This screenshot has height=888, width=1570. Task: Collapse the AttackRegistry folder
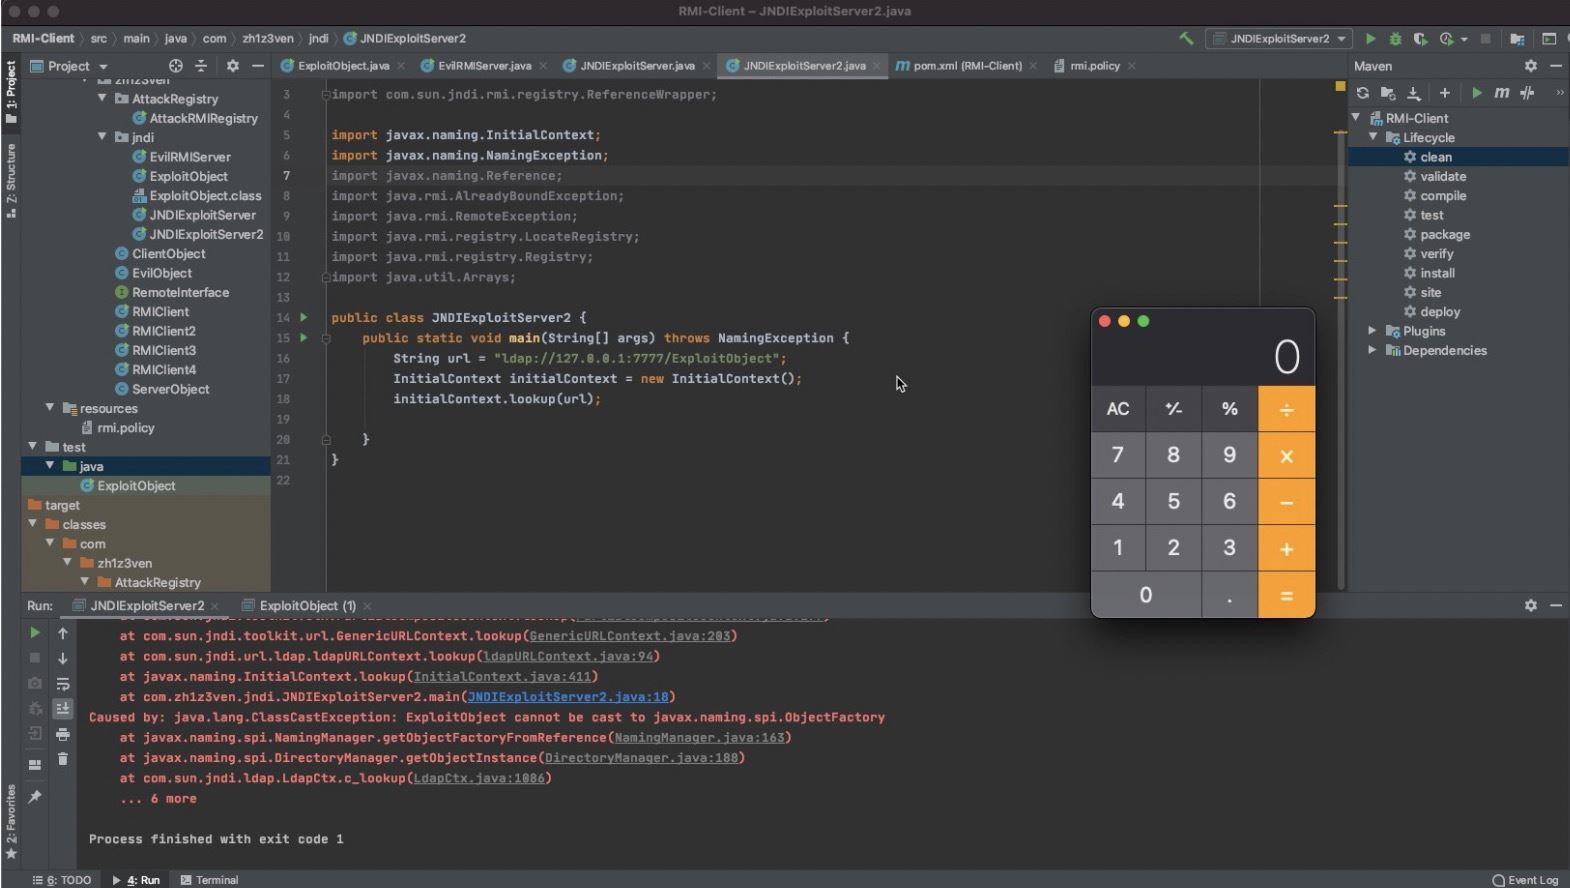pyautogui.click(x=102, y=99)
